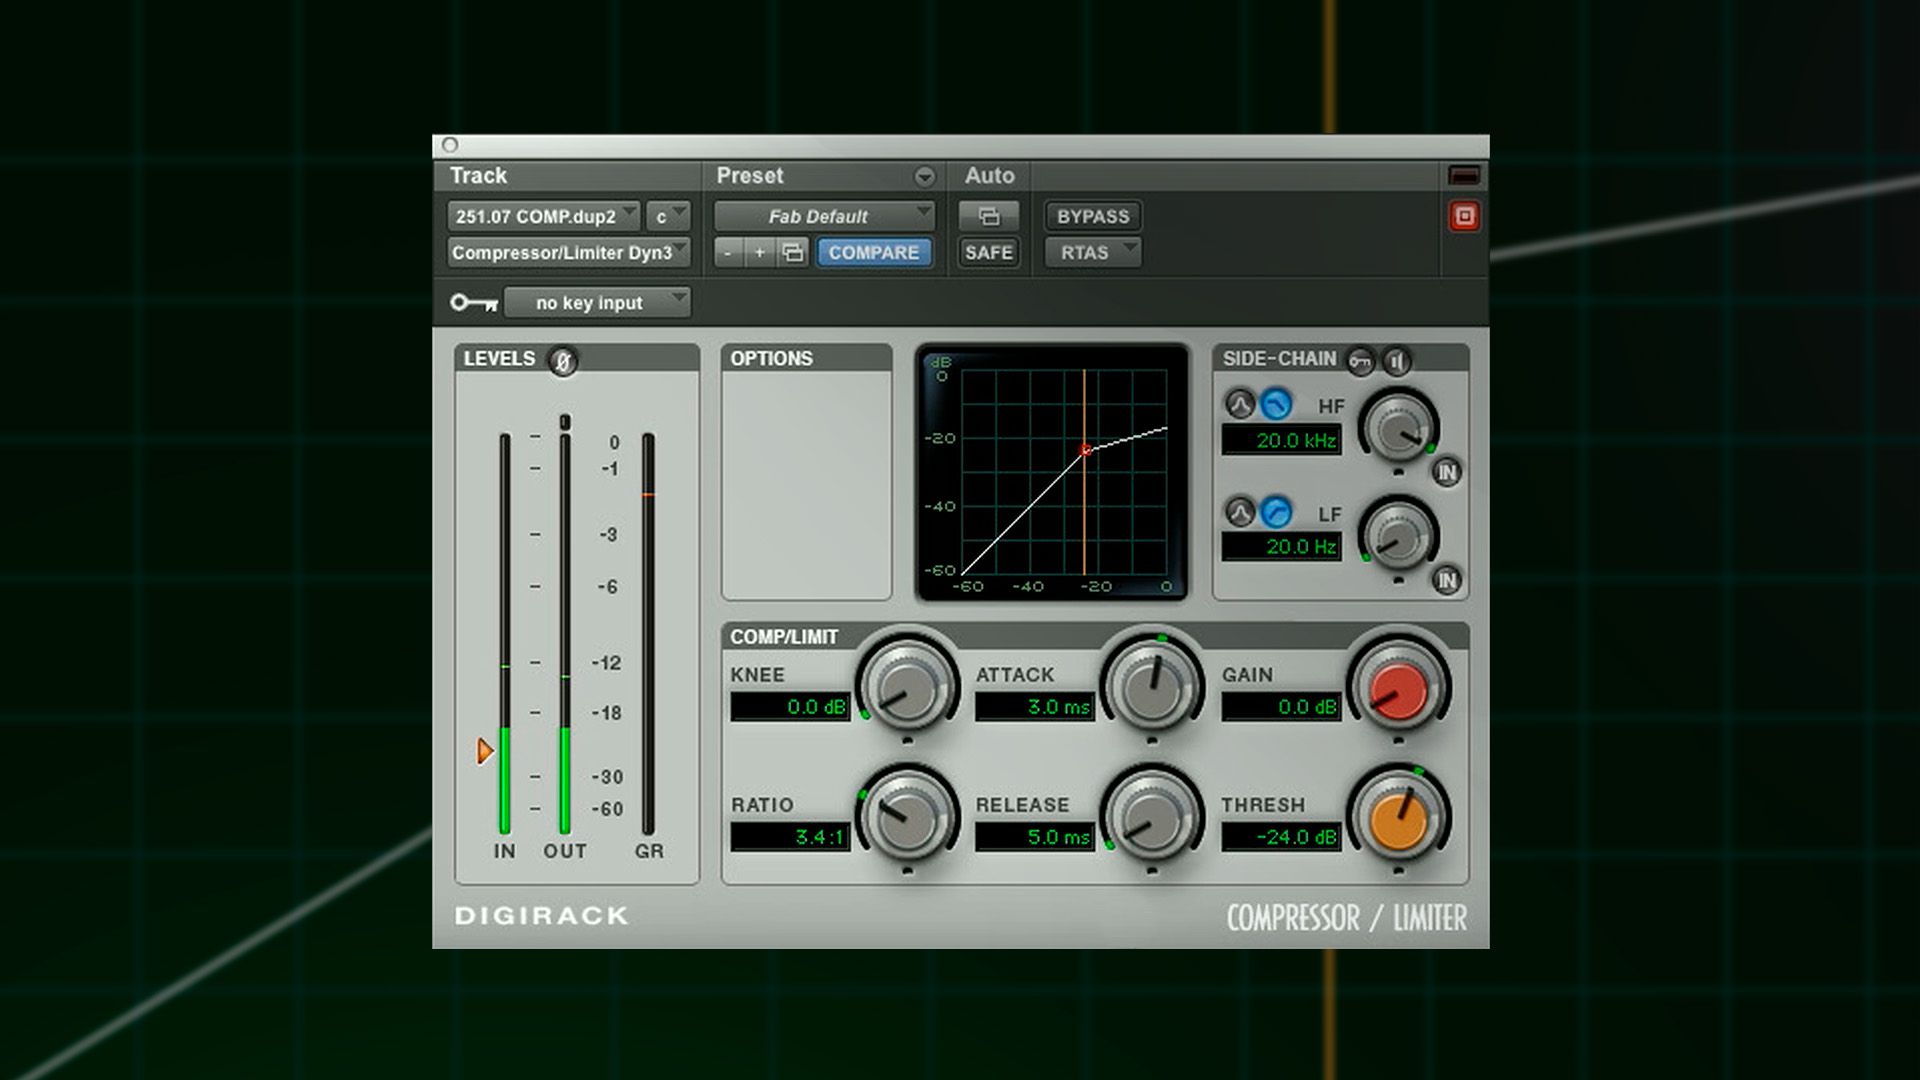Click the output meter clip indicator
Screen dimensions: 1920x1080
[565, 422]
